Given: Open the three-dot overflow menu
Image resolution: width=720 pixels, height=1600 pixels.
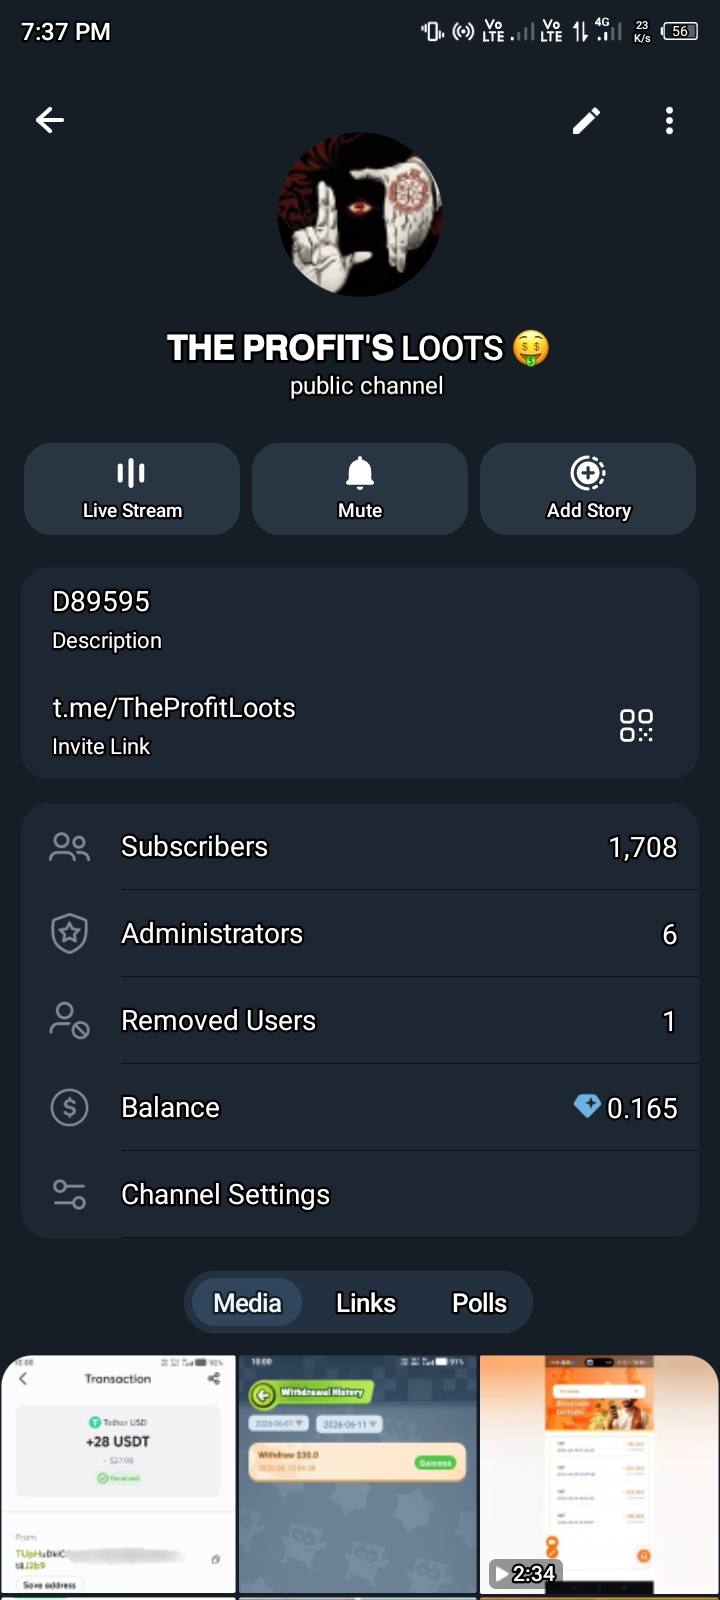Looking at the screenshot, I should pos(669,121).
